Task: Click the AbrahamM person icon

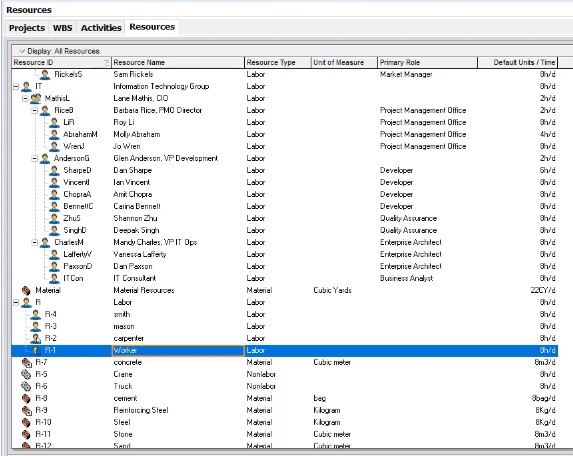Action: pos(54,134)
